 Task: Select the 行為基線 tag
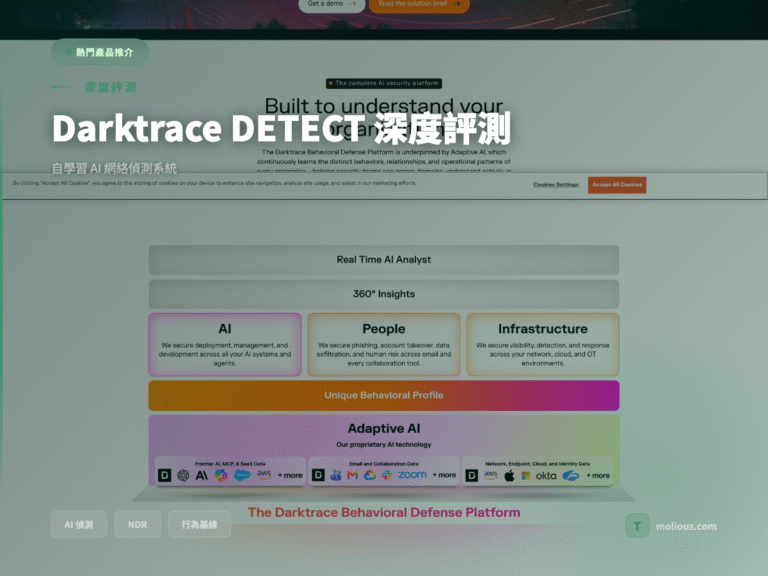click(x=199, y=525)
